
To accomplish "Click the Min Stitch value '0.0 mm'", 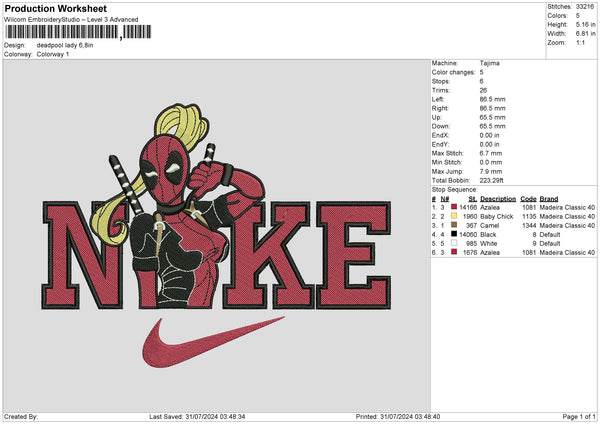I will point(491,162).
